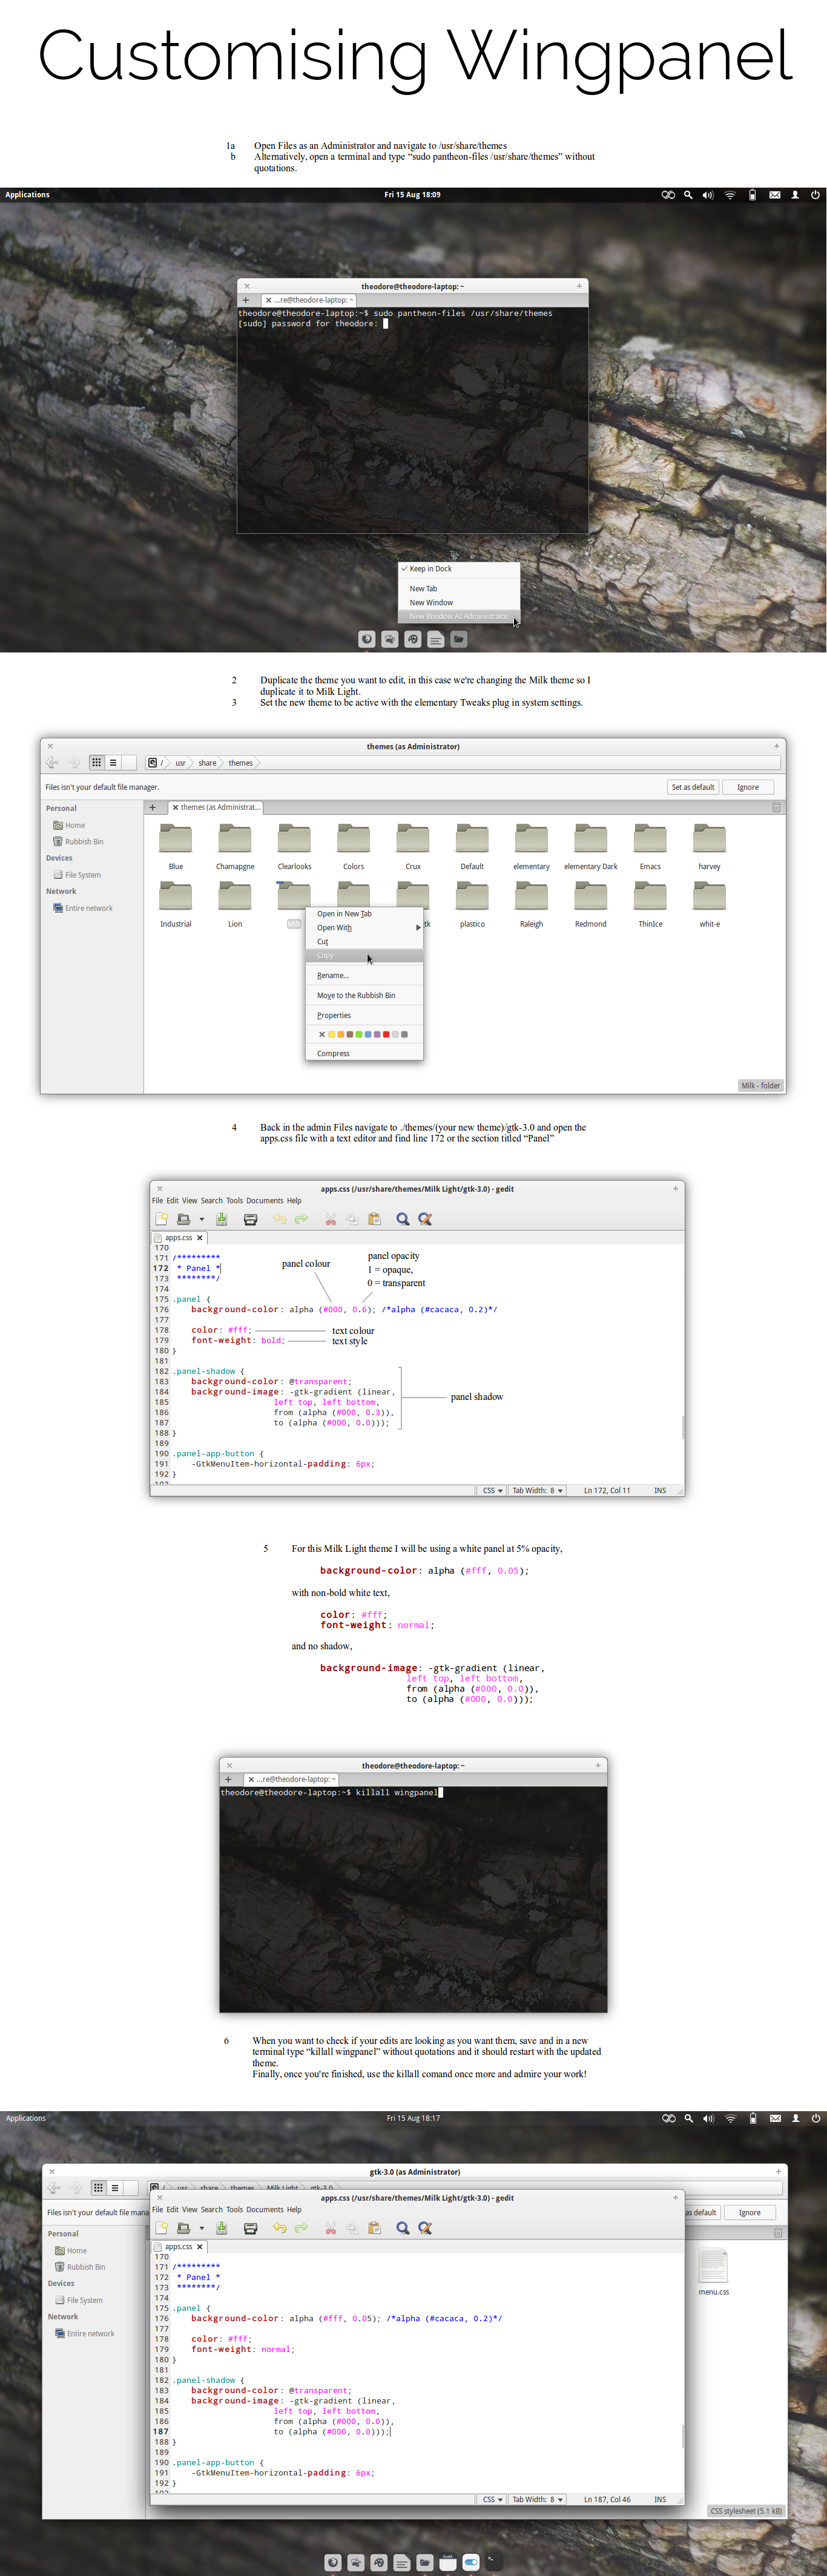Pick the green color label in context menu
827x2576 pixels.
click(359, 1035)
